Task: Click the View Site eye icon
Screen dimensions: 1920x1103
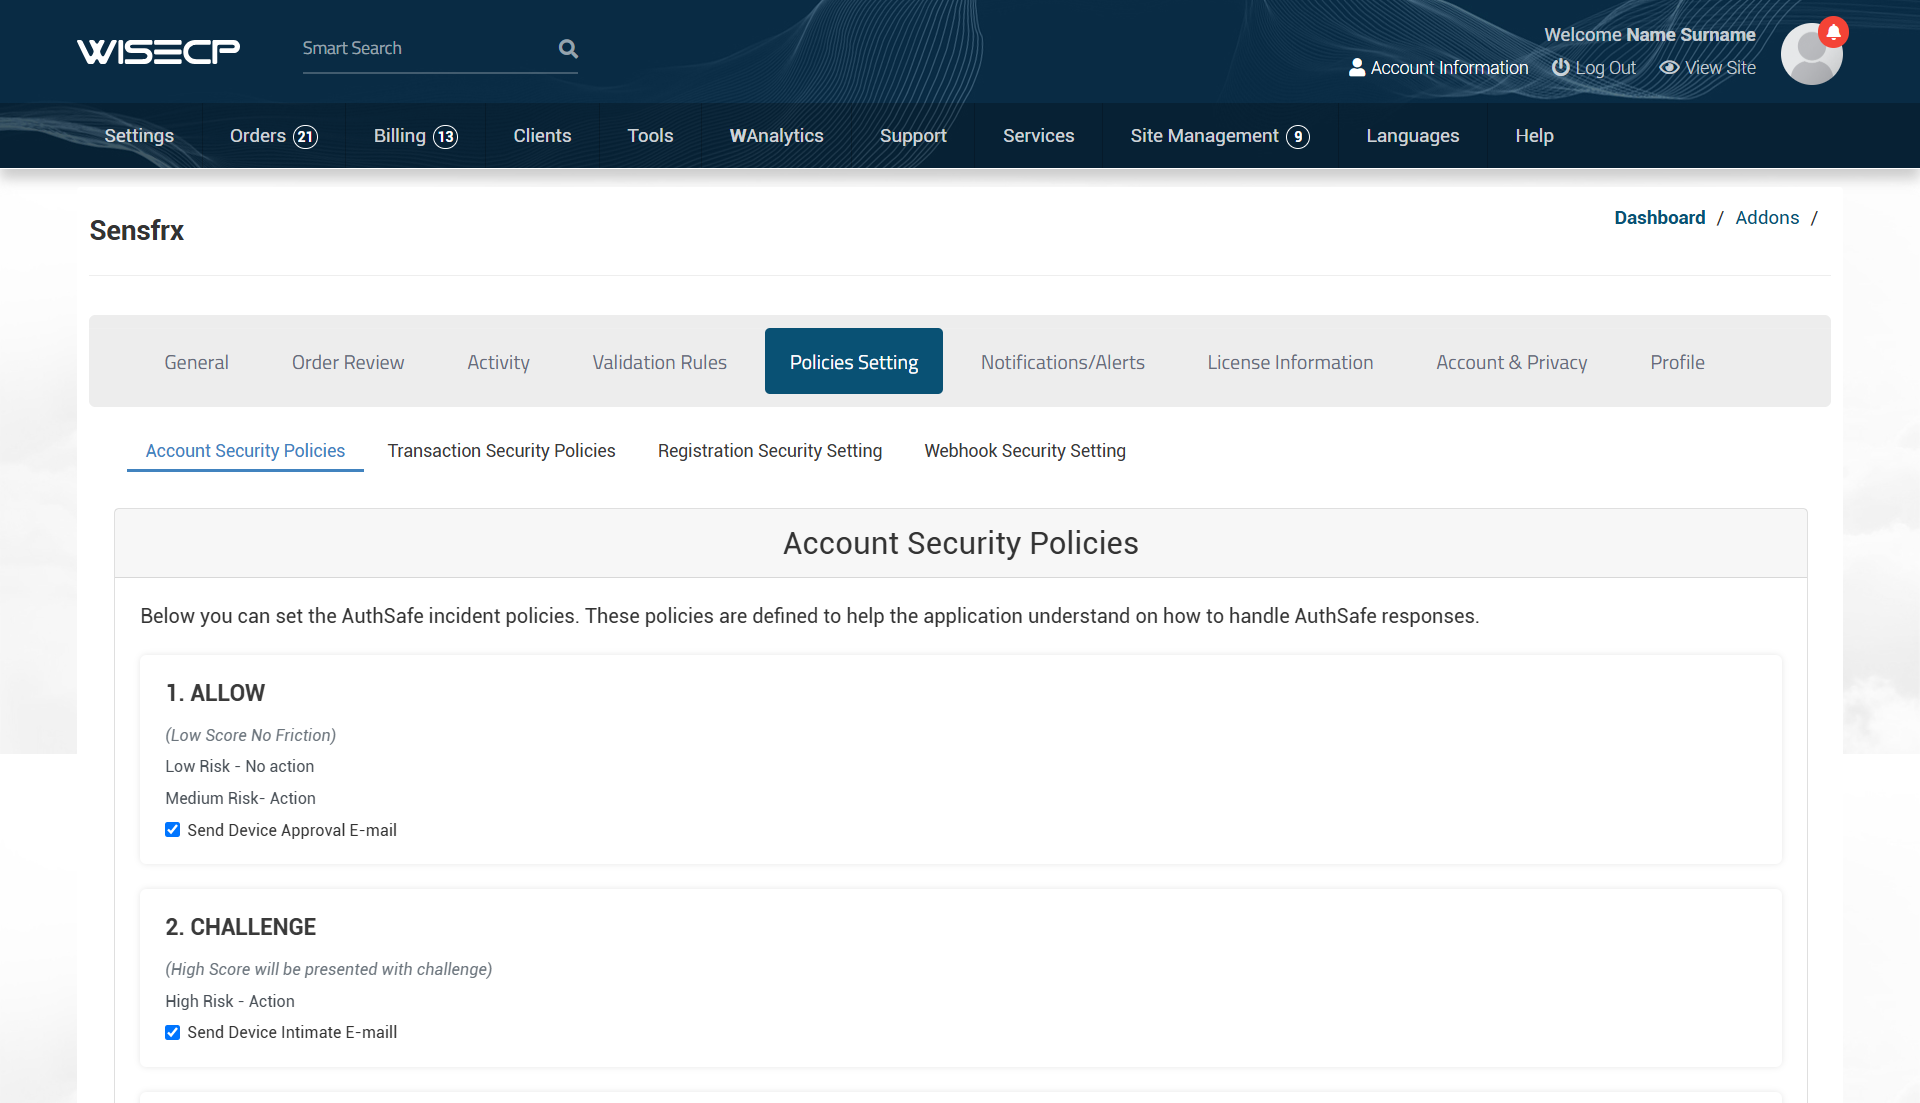Action: [1669, 67]
